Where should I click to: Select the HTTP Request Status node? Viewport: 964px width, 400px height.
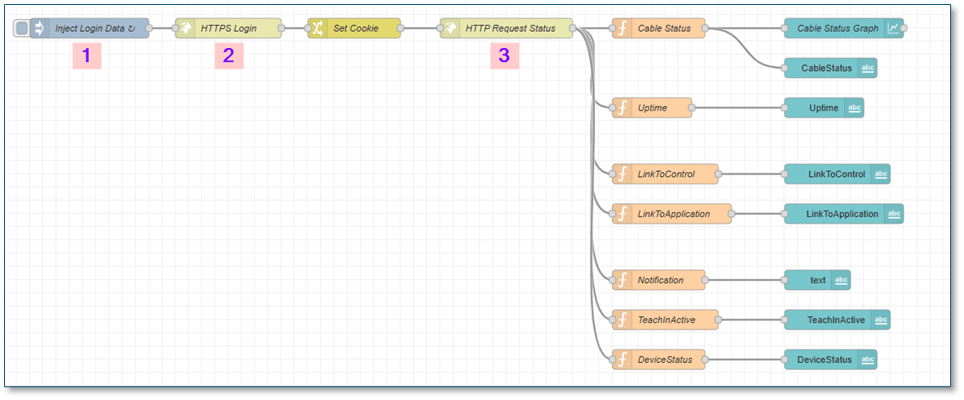(x=507, y=28)
